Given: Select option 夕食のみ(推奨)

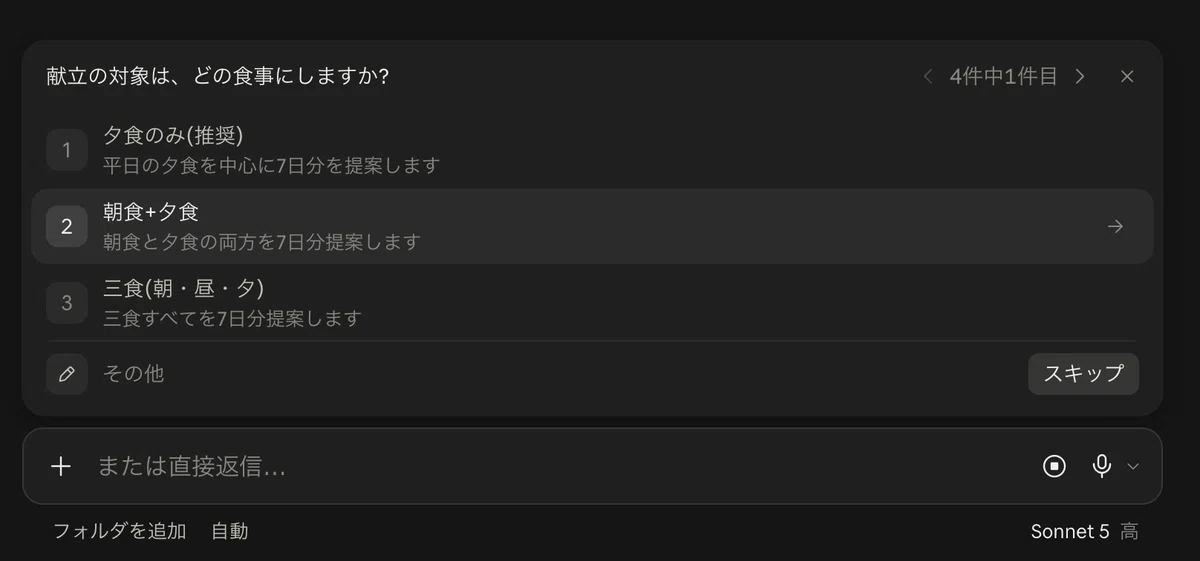Looking at the screenshot, I should [592, 150].
